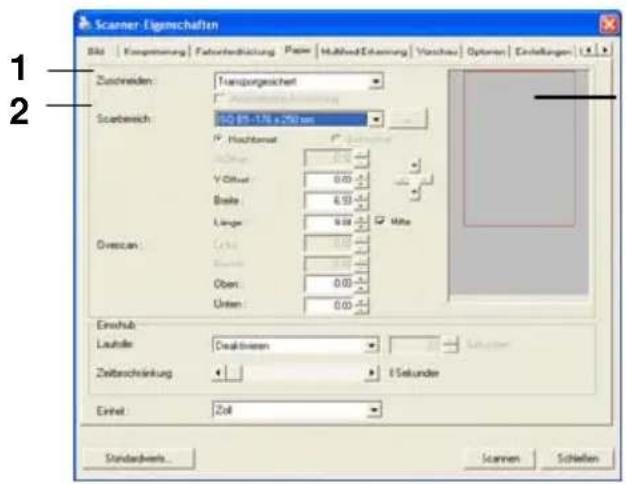Image resolution: width=626 pixels, height=484 pixels.
Task: Go to the Farbunterdrückung tab
Action: tap(235, 52)
